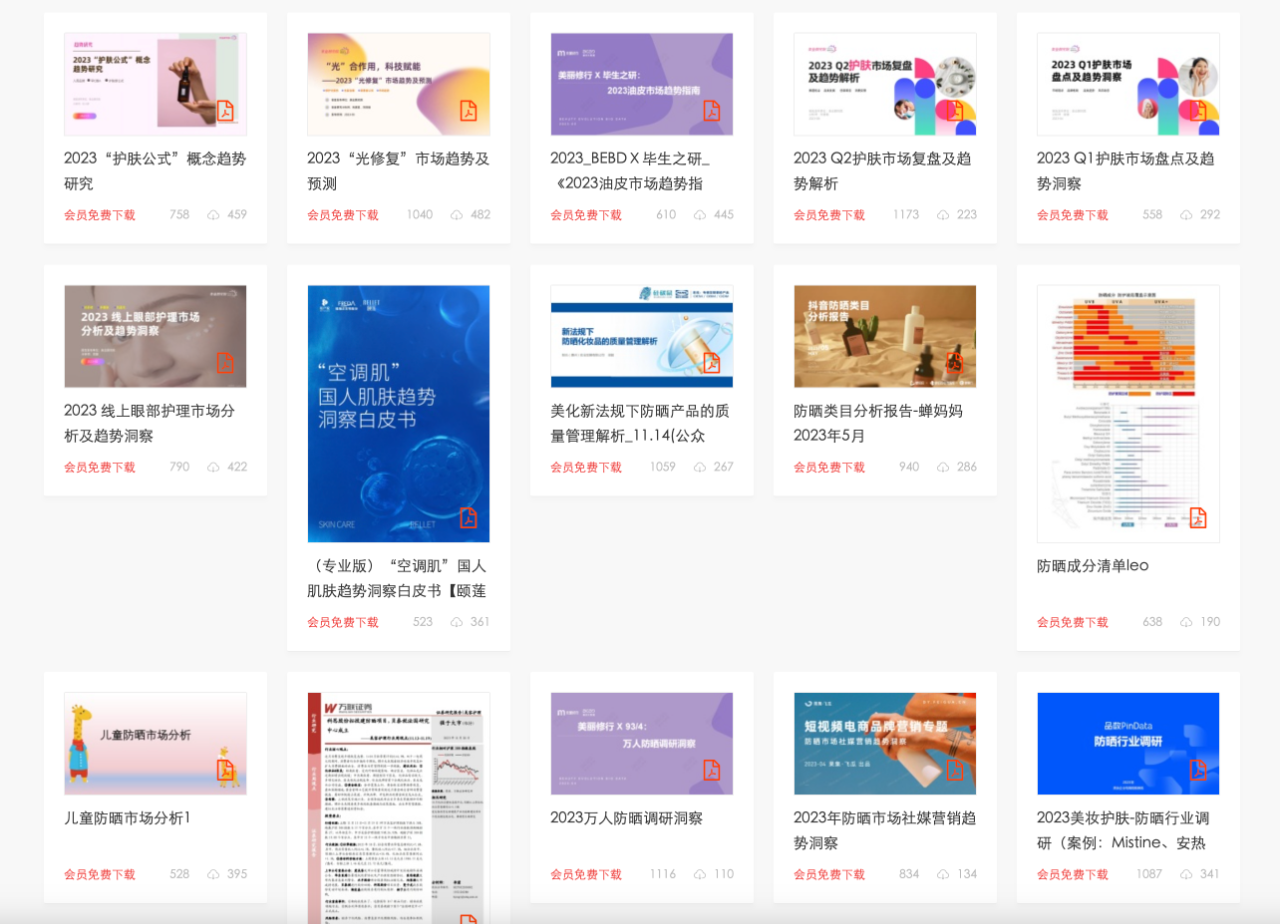
Task: Click 会员免费下载 under Q1护肤市场盘点
Action: 1073,215
